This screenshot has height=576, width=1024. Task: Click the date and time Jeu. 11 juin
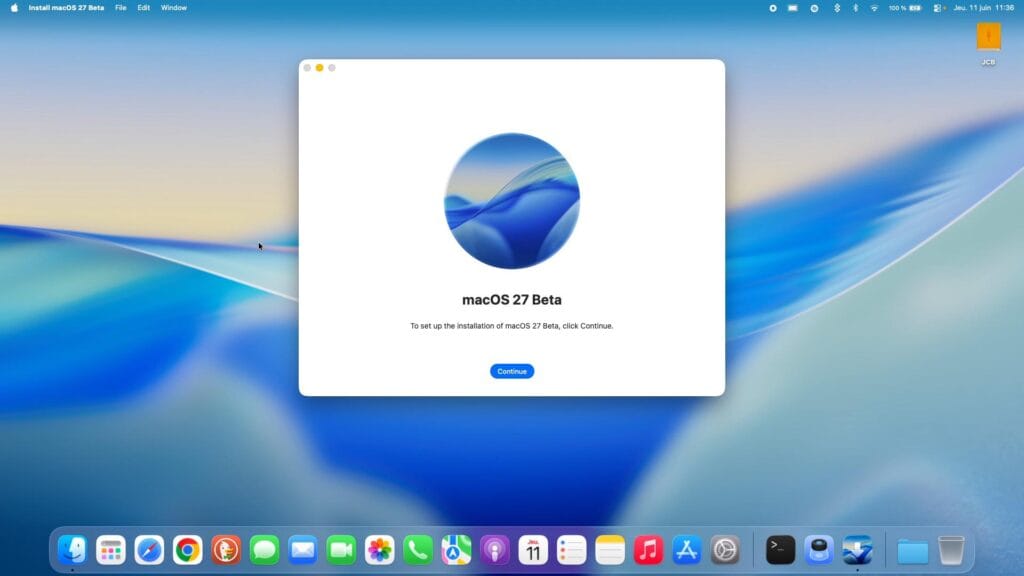(x=984, y=8)
